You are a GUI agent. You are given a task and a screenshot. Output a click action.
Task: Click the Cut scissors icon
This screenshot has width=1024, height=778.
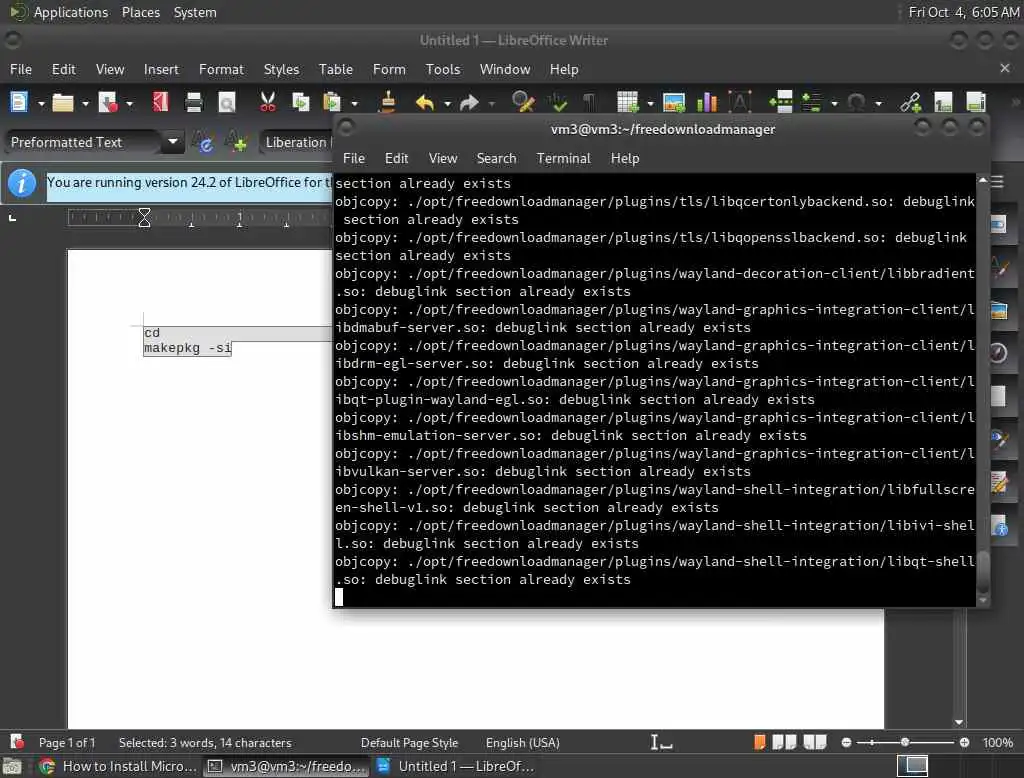click(268, 102)
